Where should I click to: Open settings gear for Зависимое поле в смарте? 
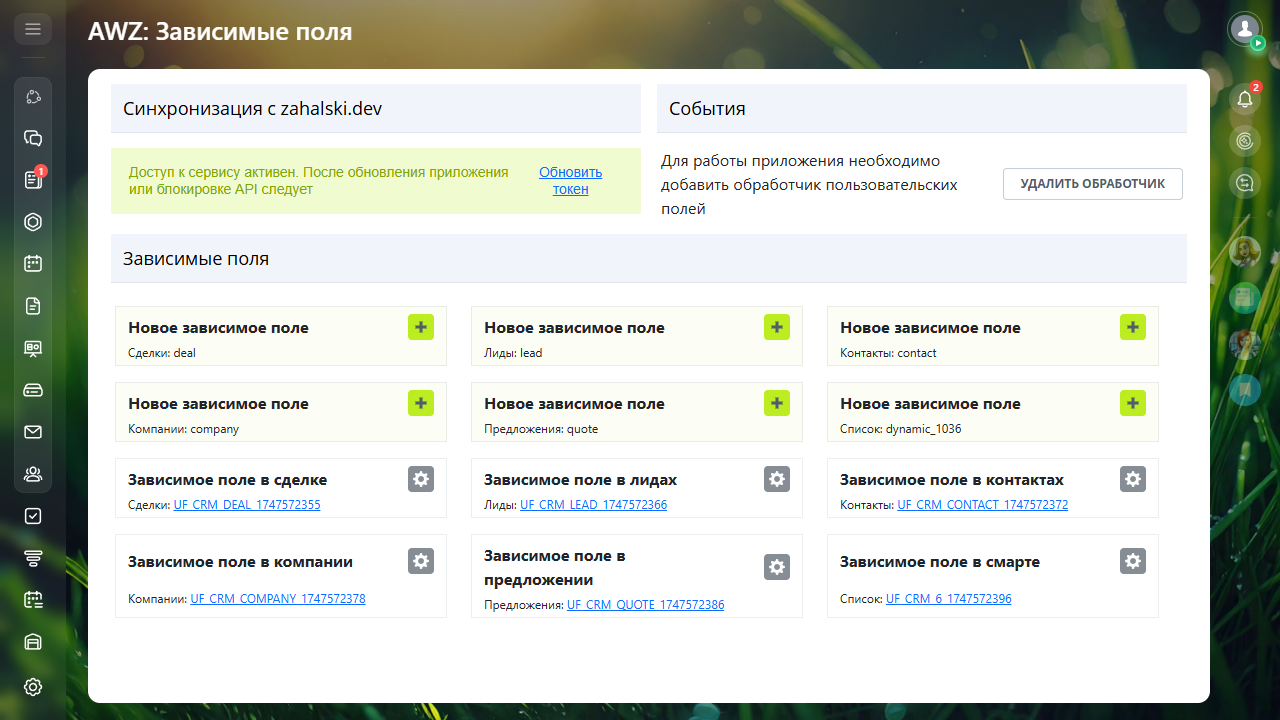(1133, 561)
